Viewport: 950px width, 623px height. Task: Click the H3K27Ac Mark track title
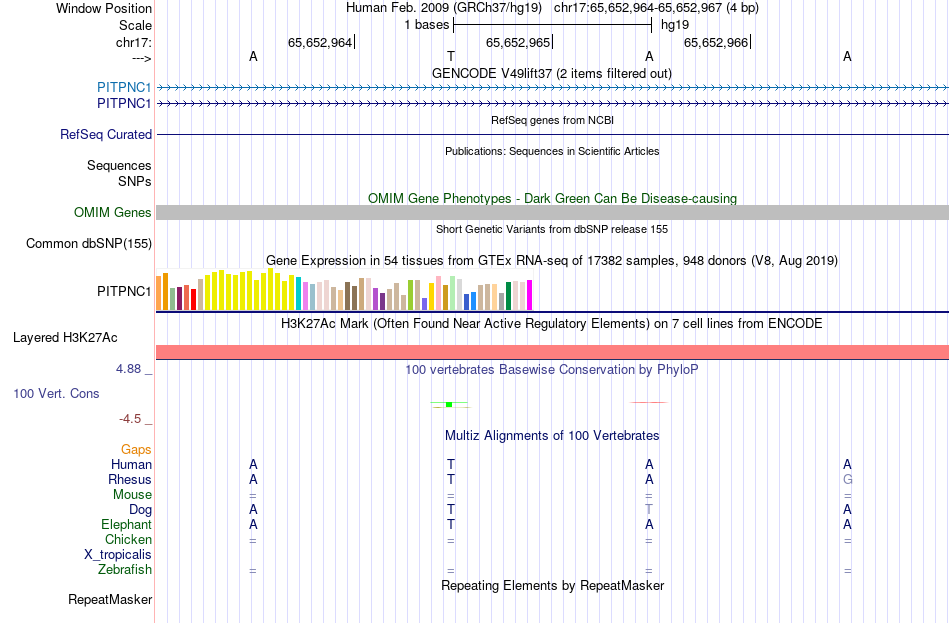pos(552,323)
